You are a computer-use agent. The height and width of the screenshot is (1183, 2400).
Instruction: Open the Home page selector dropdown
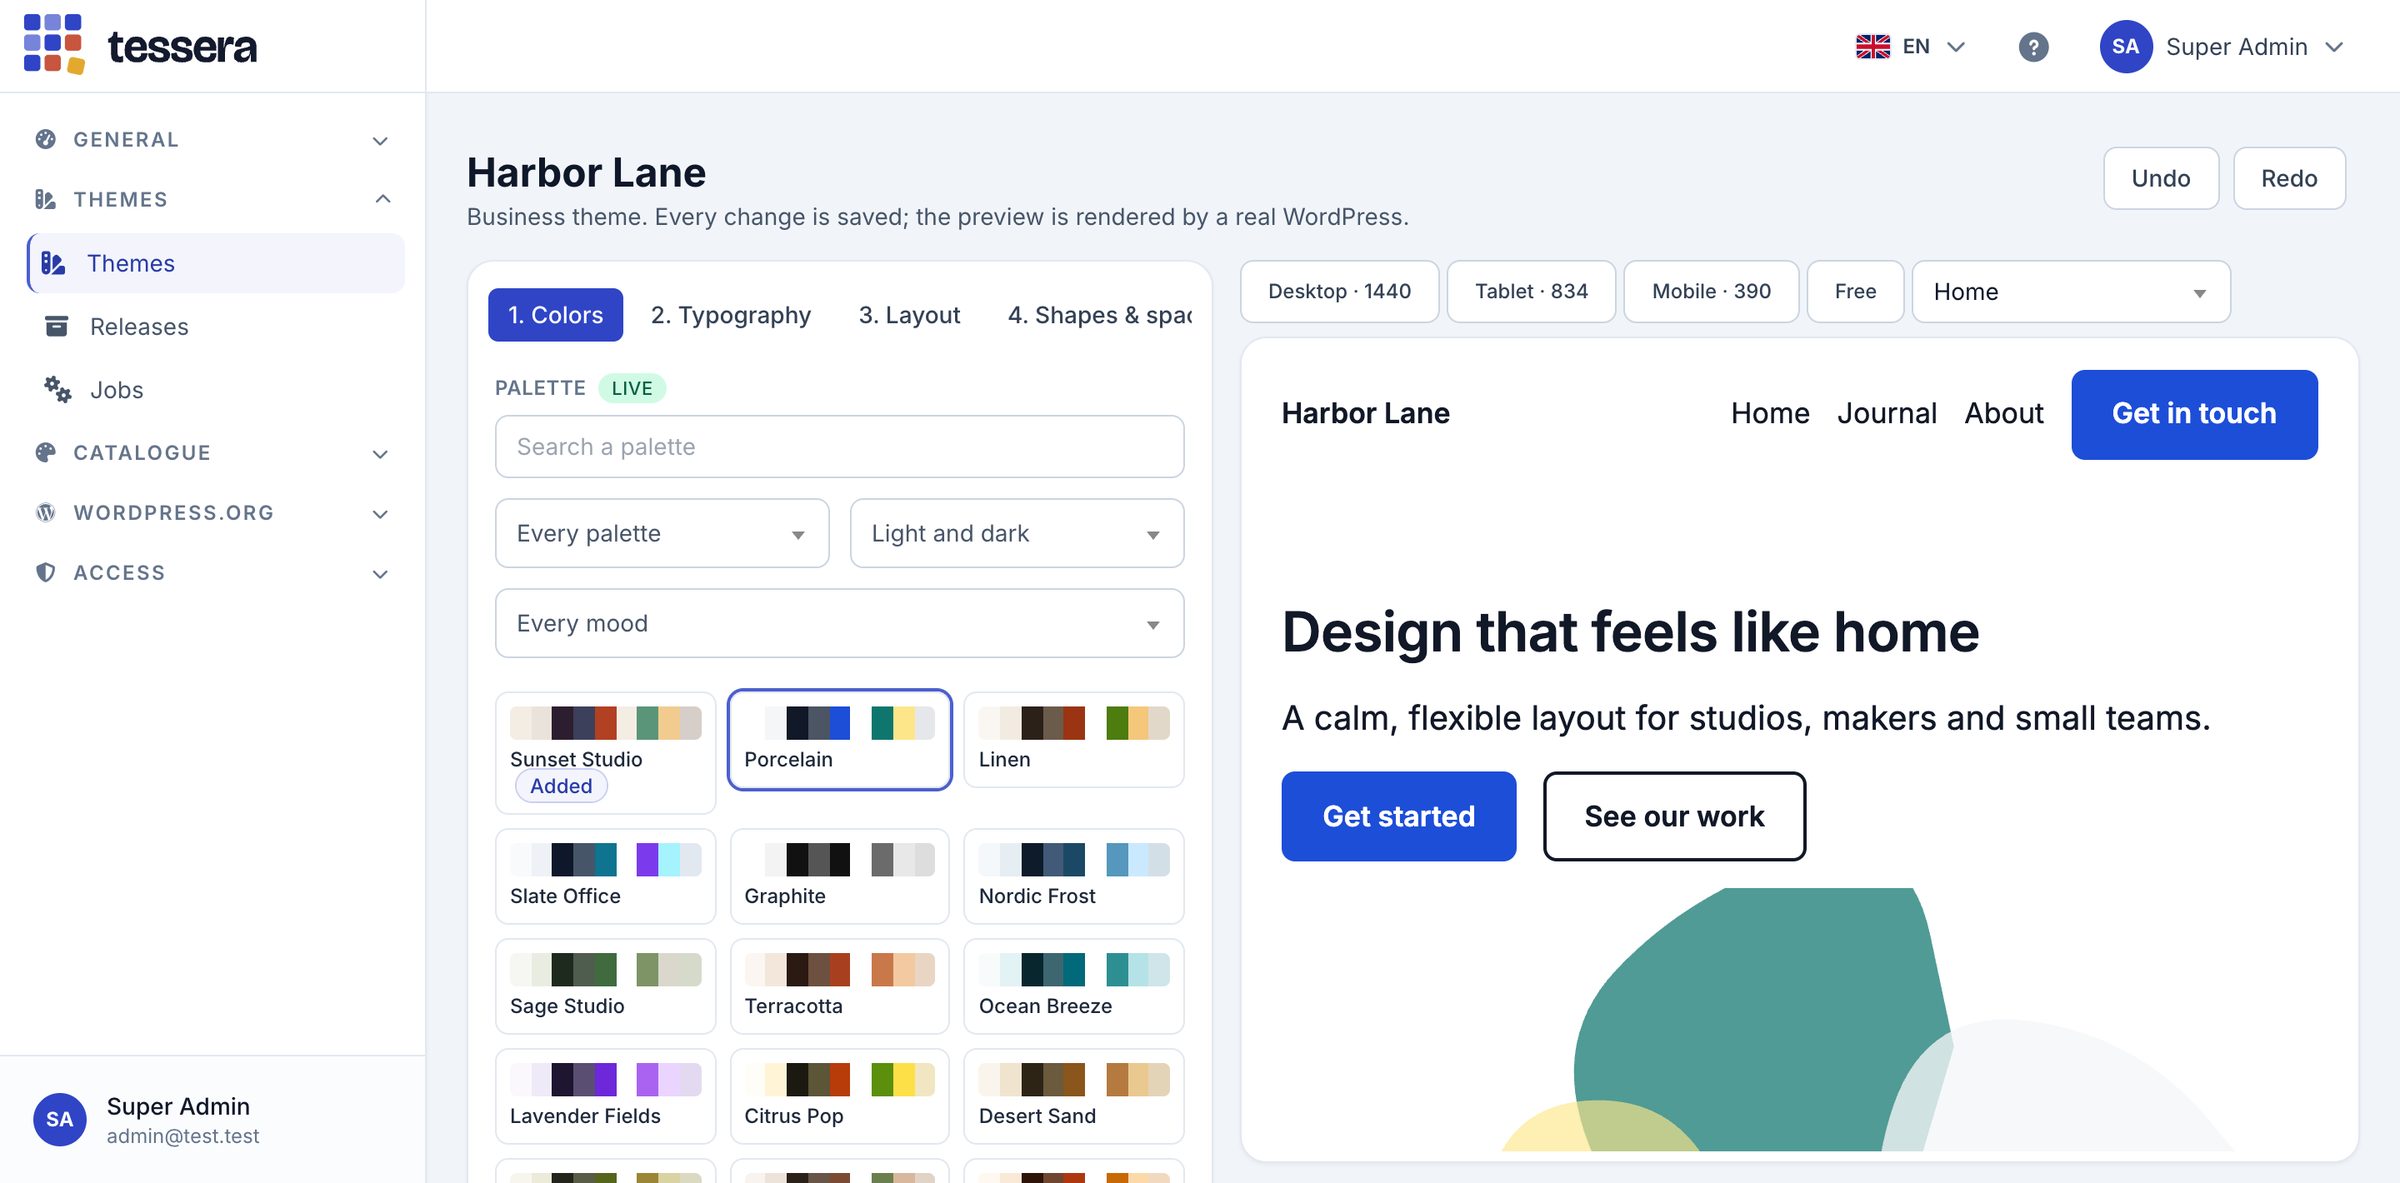pyautogui.click(x=2071, y=291)
